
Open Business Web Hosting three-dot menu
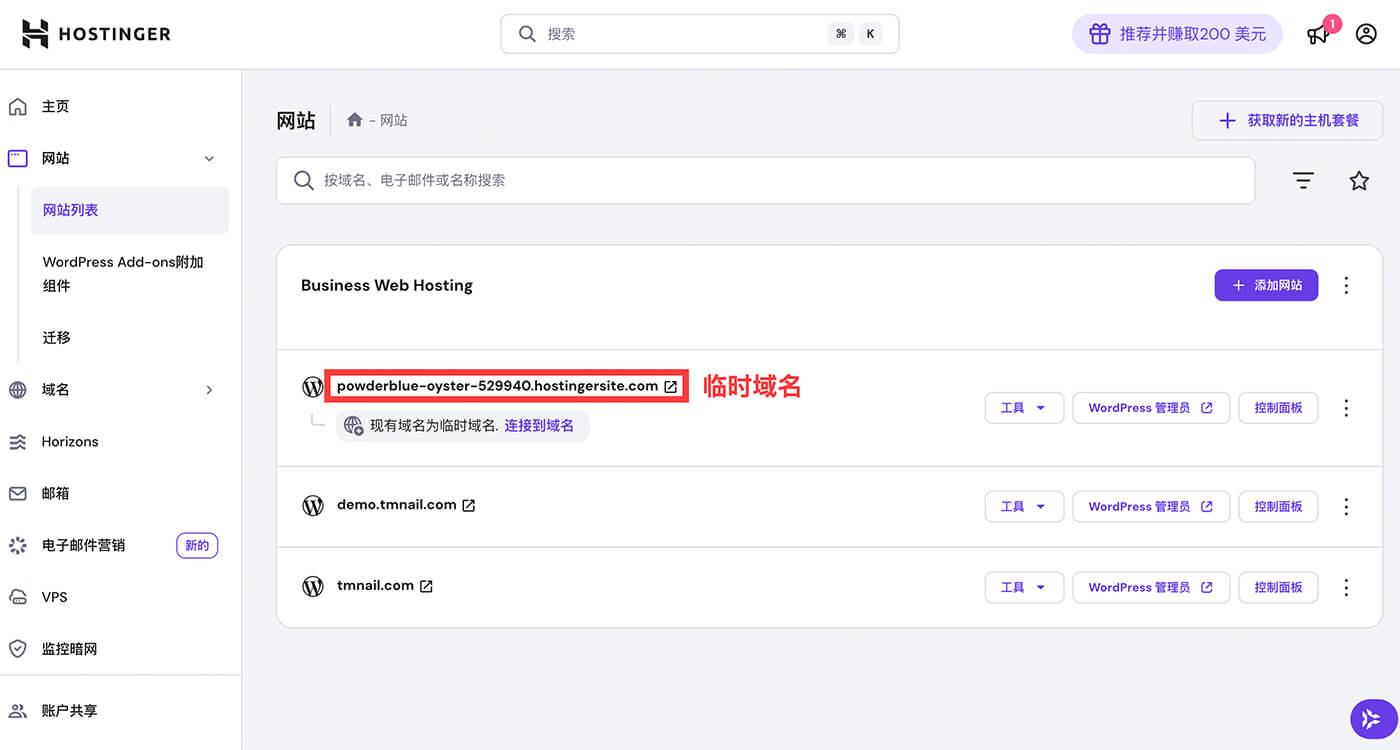pos(1346,286)
